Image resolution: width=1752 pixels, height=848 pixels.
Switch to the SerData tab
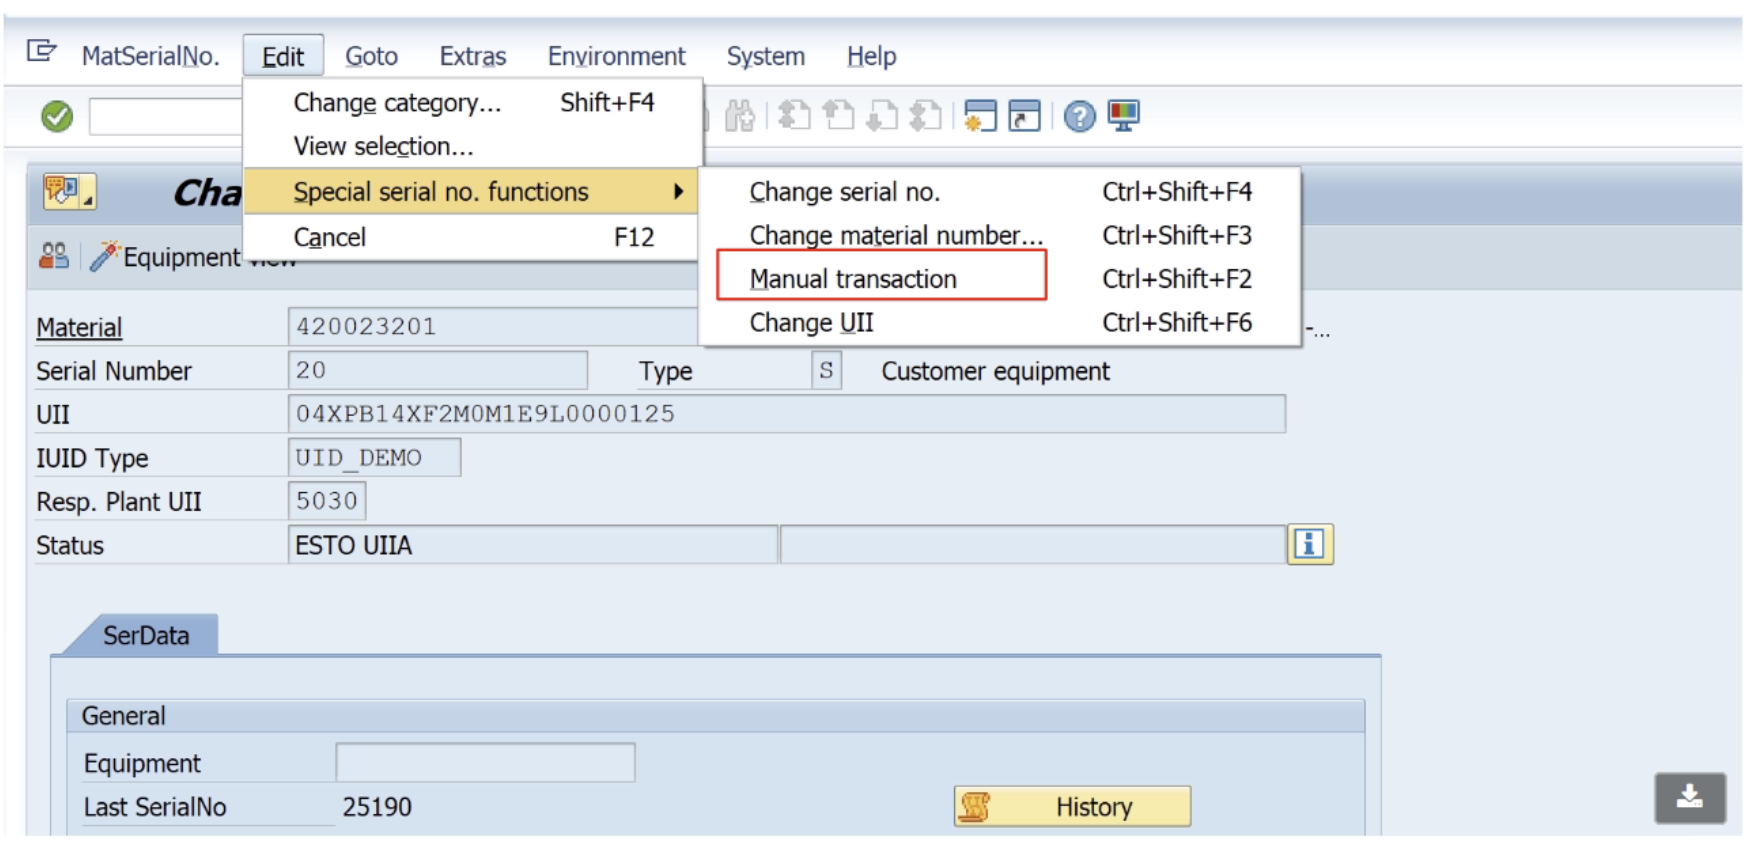pyautogui.click(x=146, y=636)
